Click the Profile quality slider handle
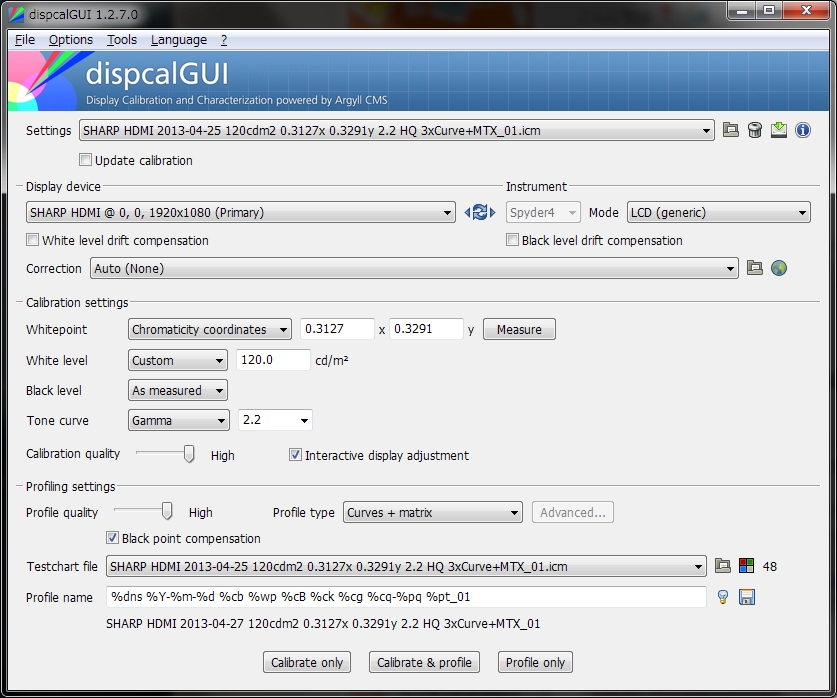 [x=167, y=511]
